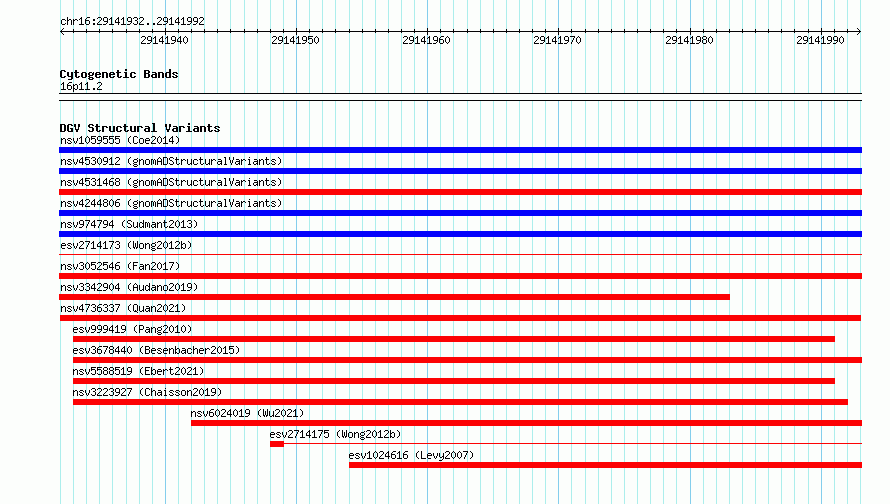Click the red bar under nsv3052546
Image resolution: width=890 pixels, height=504 pixels.
pyautogui.click(x=460, y=276)
